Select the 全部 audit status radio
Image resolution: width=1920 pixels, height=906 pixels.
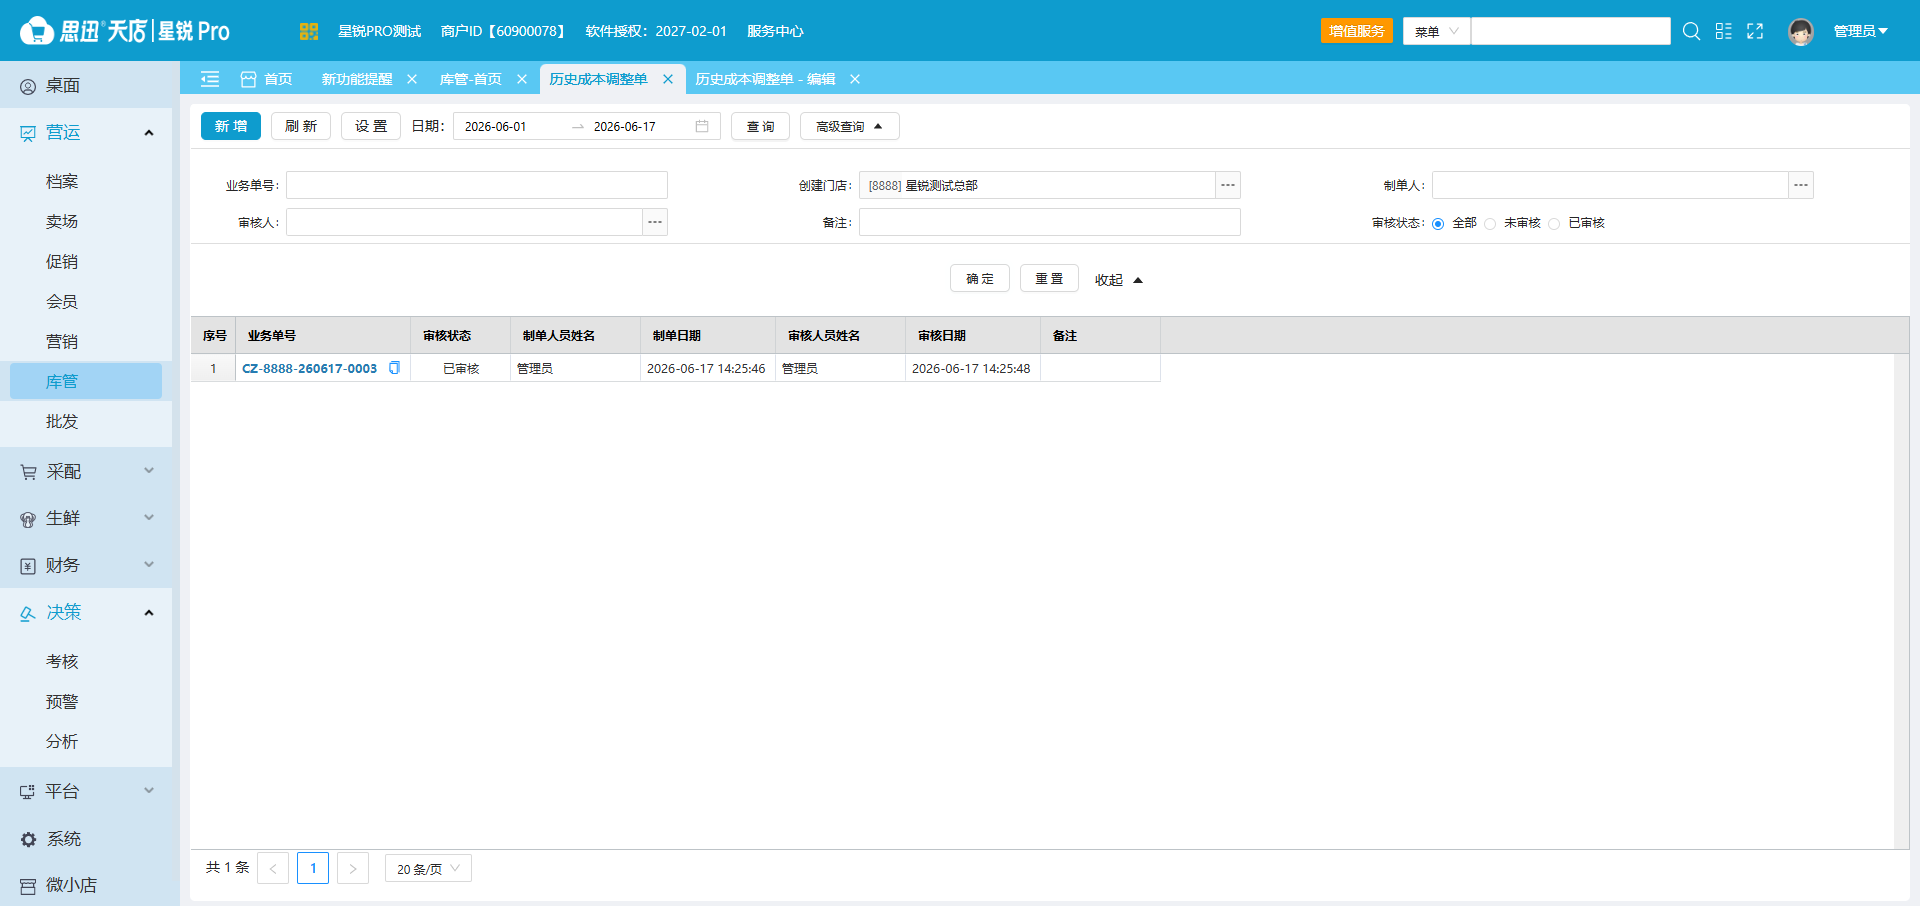[x=1438, y=223]
